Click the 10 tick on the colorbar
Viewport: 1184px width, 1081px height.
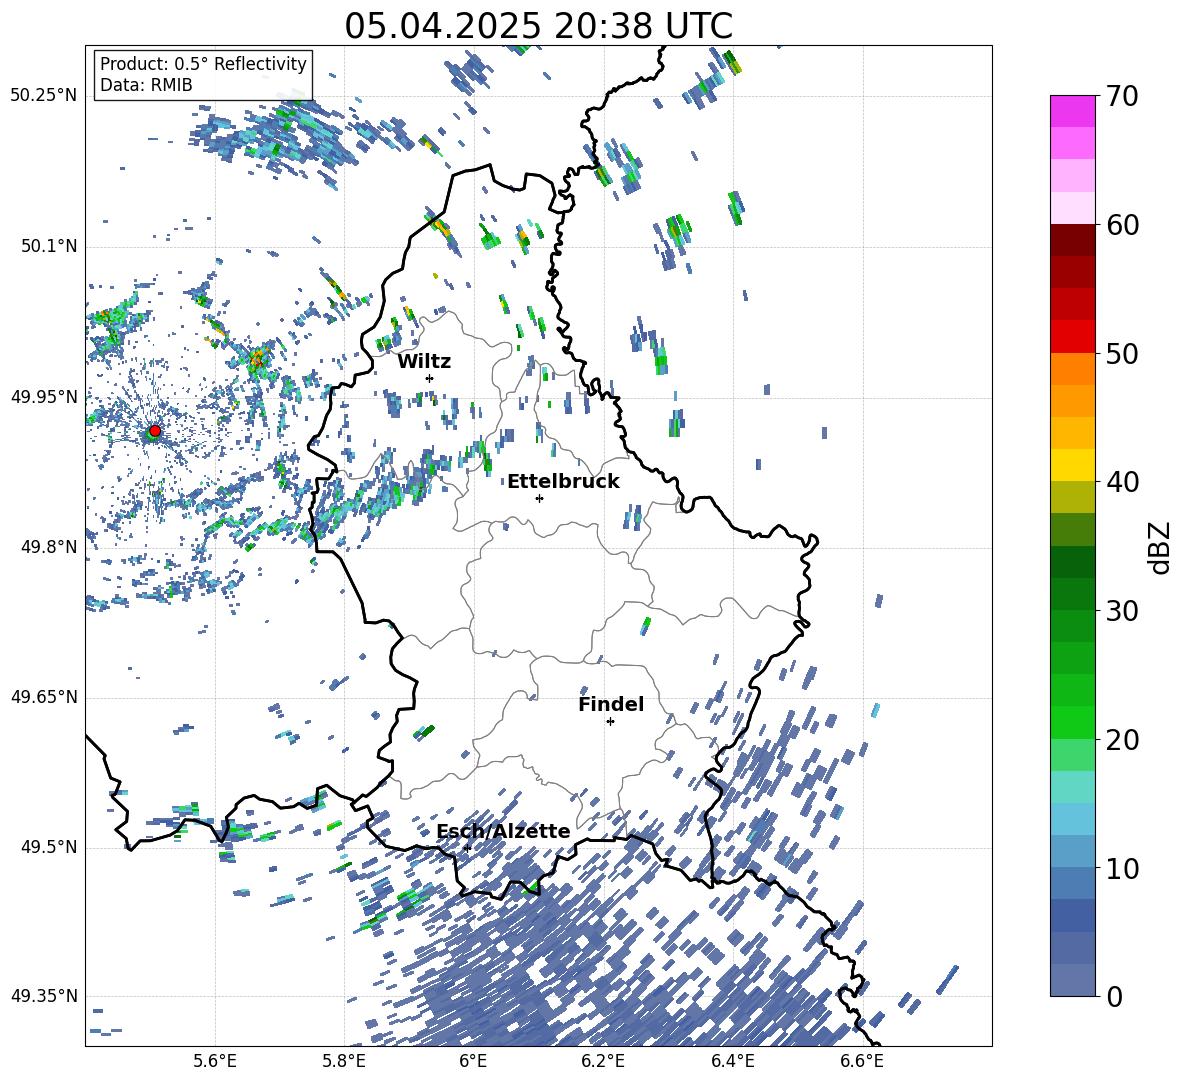1122,868
